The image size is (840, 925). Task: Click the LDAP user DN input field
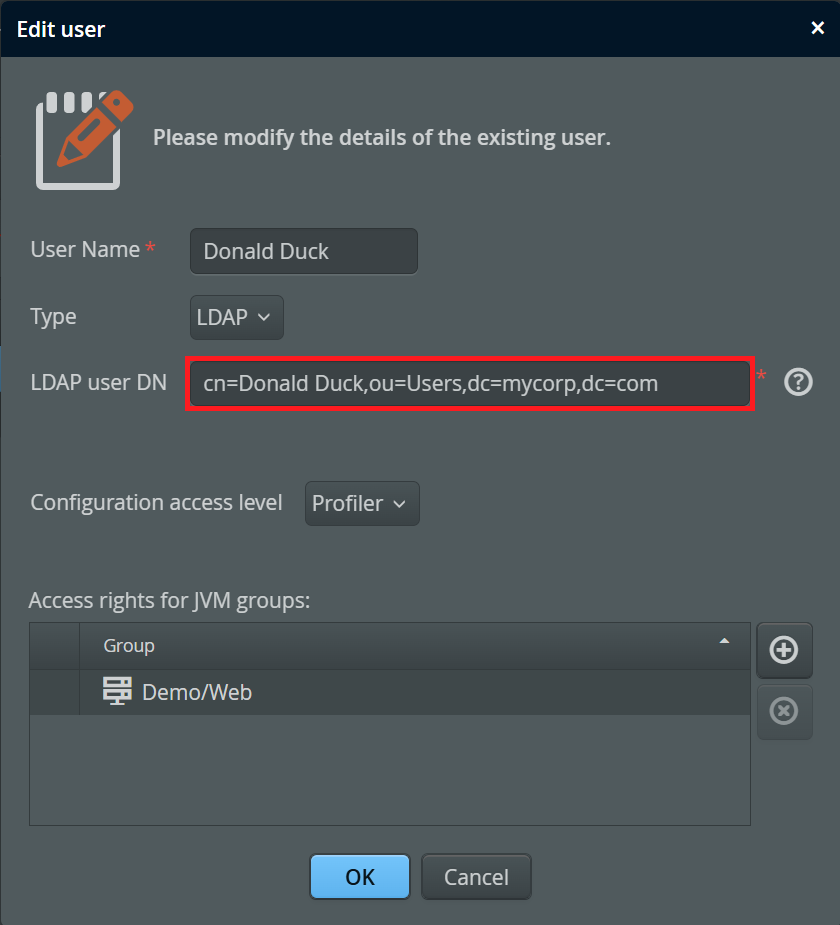[468, 383]
